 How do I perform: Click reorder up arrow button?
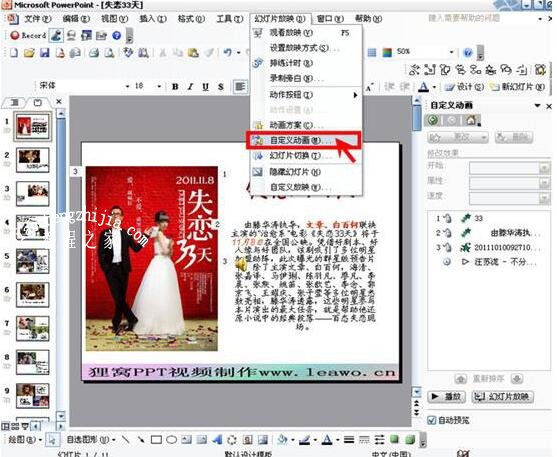click(460, 379)
